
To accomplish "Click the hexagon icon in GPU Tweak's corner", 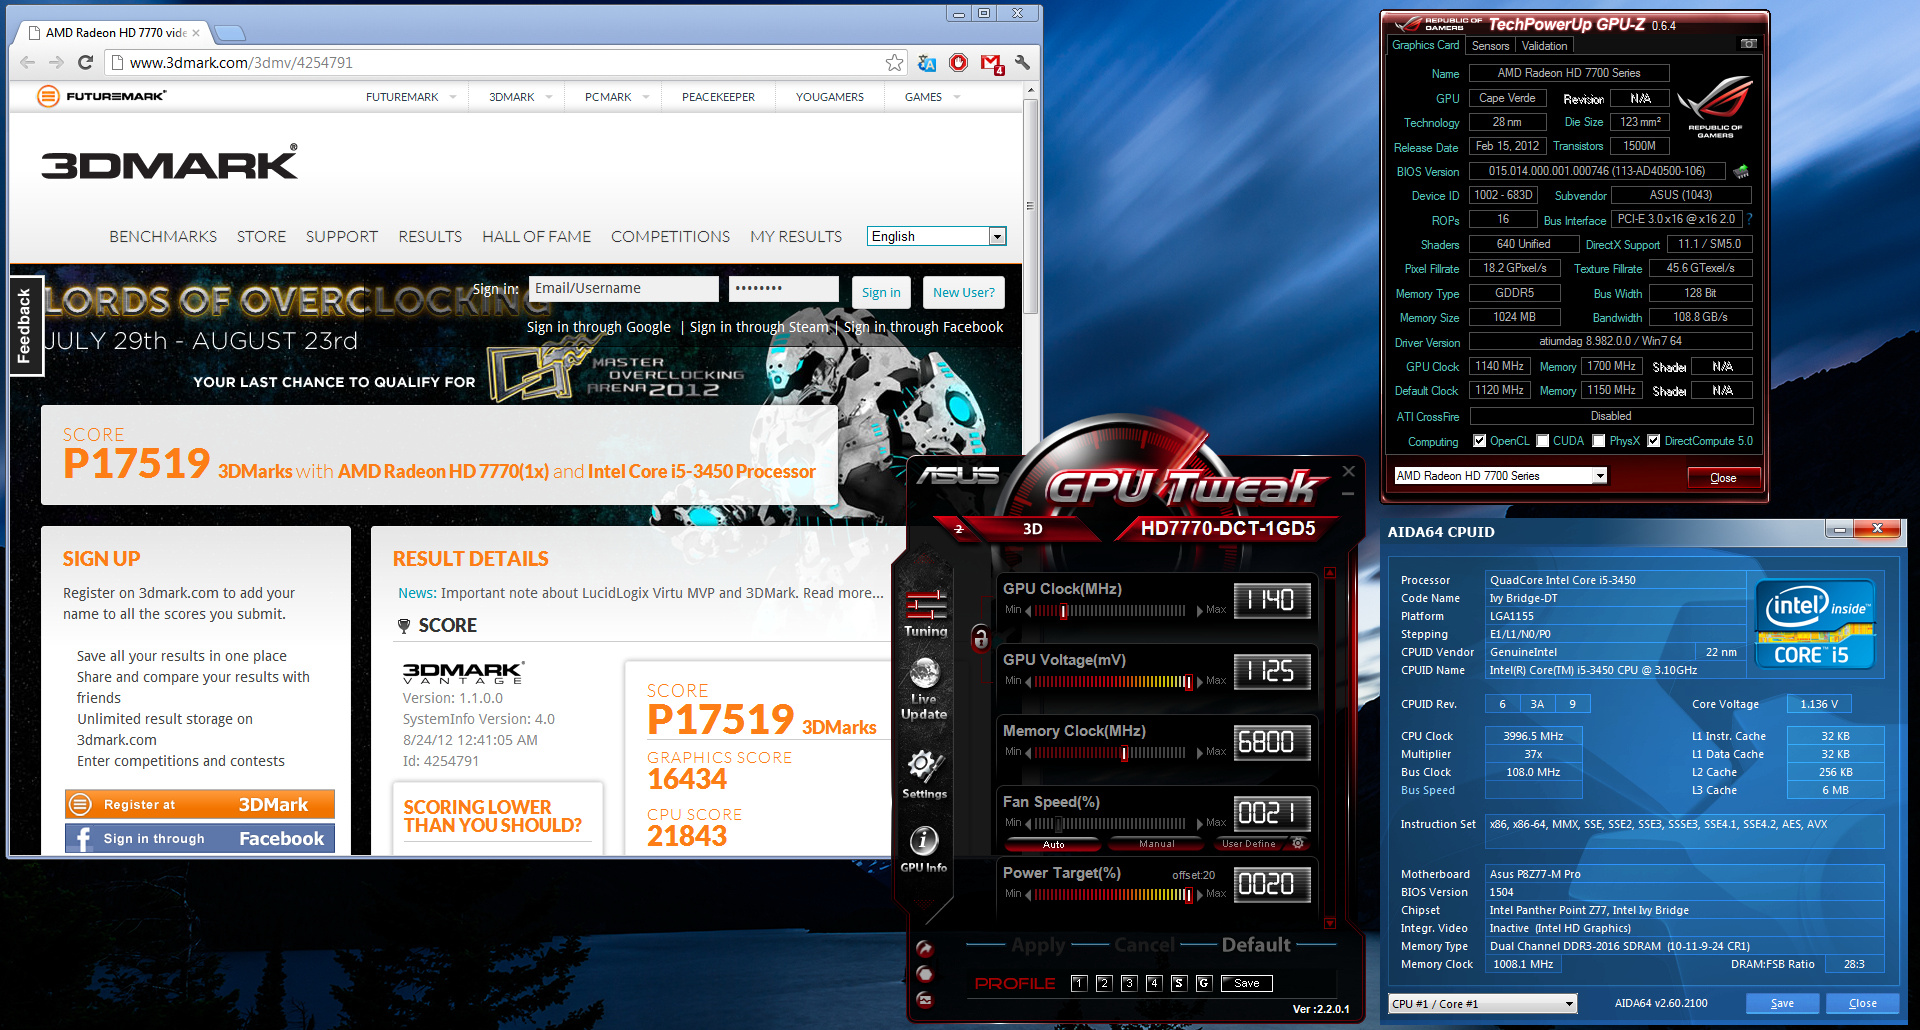I will [x=924, y=974].
